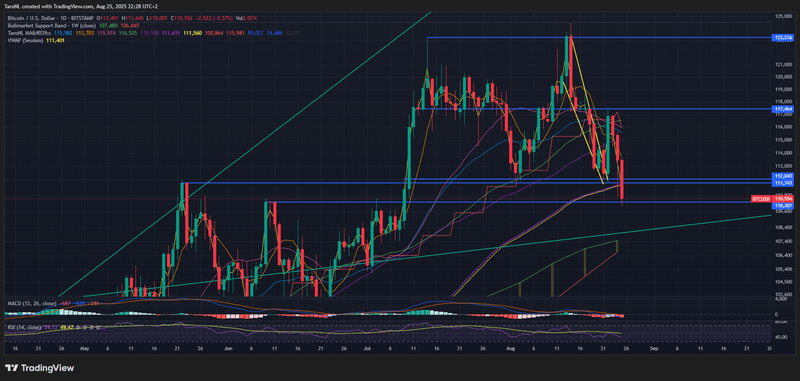The height and width of the screenshot is (381, 800).
Task: Click the 120,000 price axis label
Action: tap(783, 77)
